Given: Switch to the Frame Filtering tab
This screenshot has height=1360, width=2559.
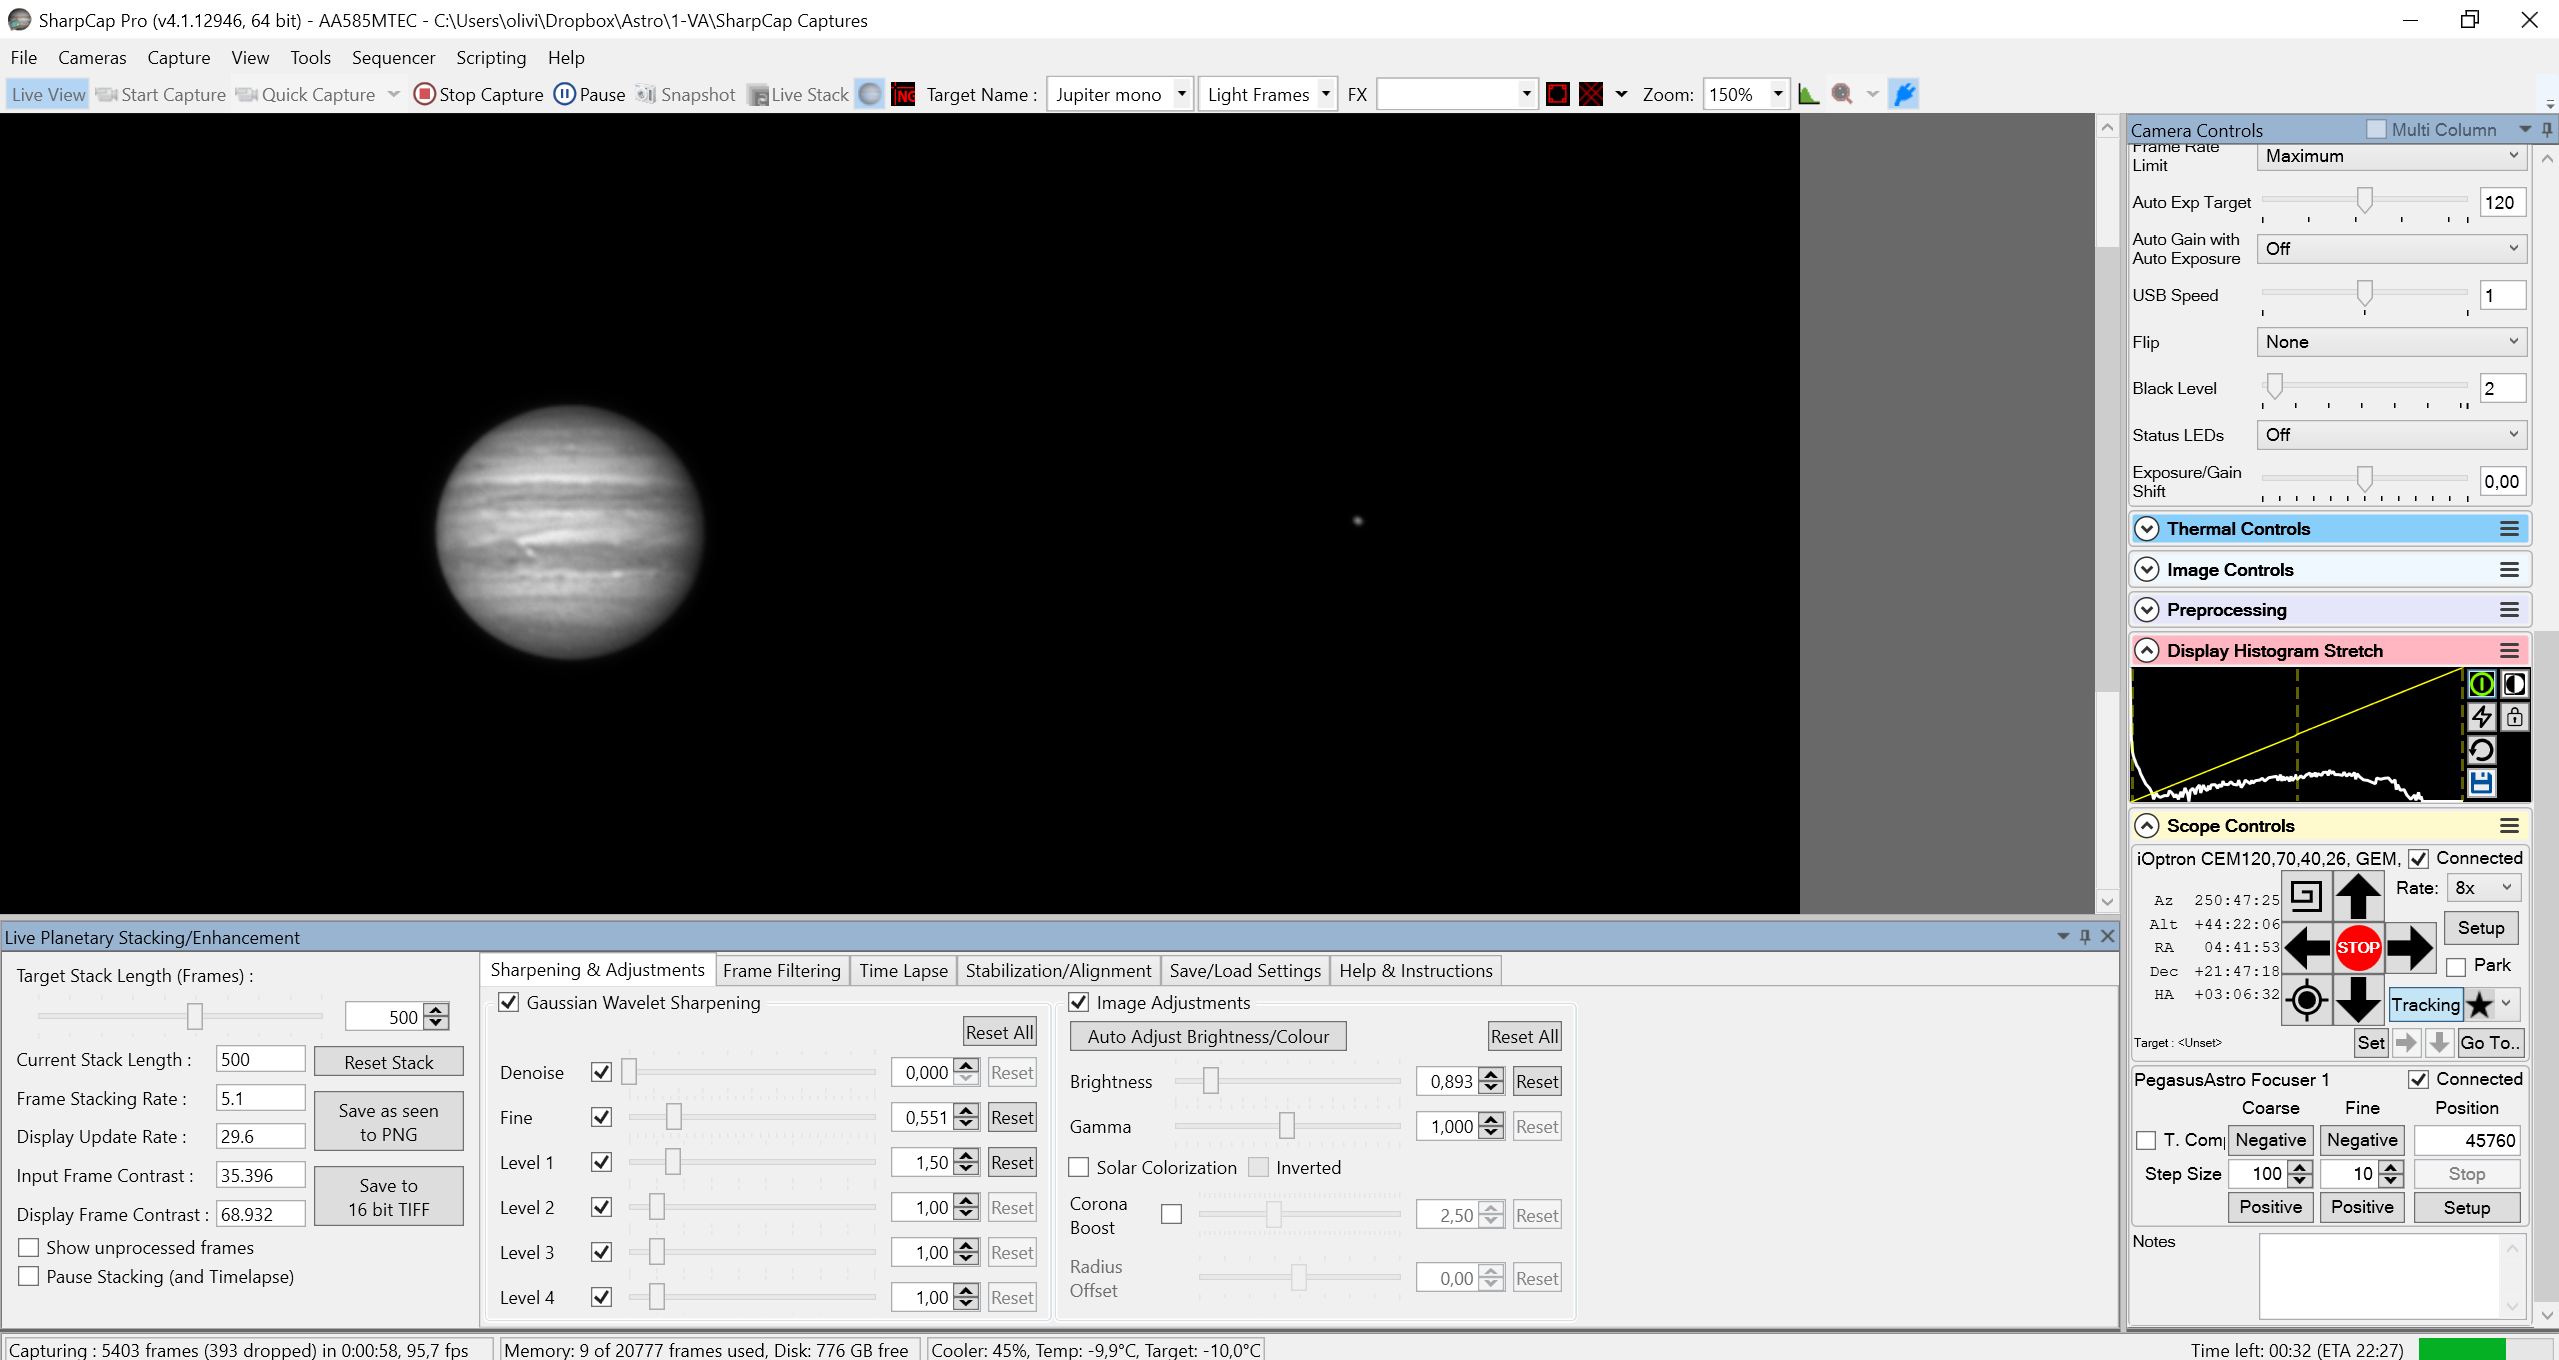Looking at the screenshot, I should pyautogui.click(x=781, y=970).
